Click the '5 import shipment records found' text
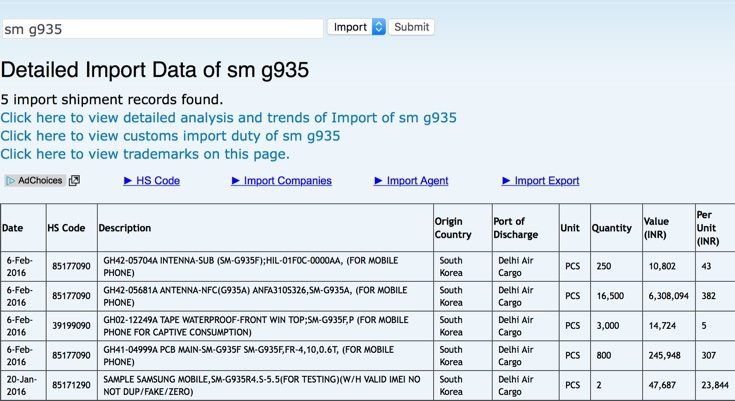Image resolution: width=735 pixels, height=401 pixels. (x=112, y=99)
